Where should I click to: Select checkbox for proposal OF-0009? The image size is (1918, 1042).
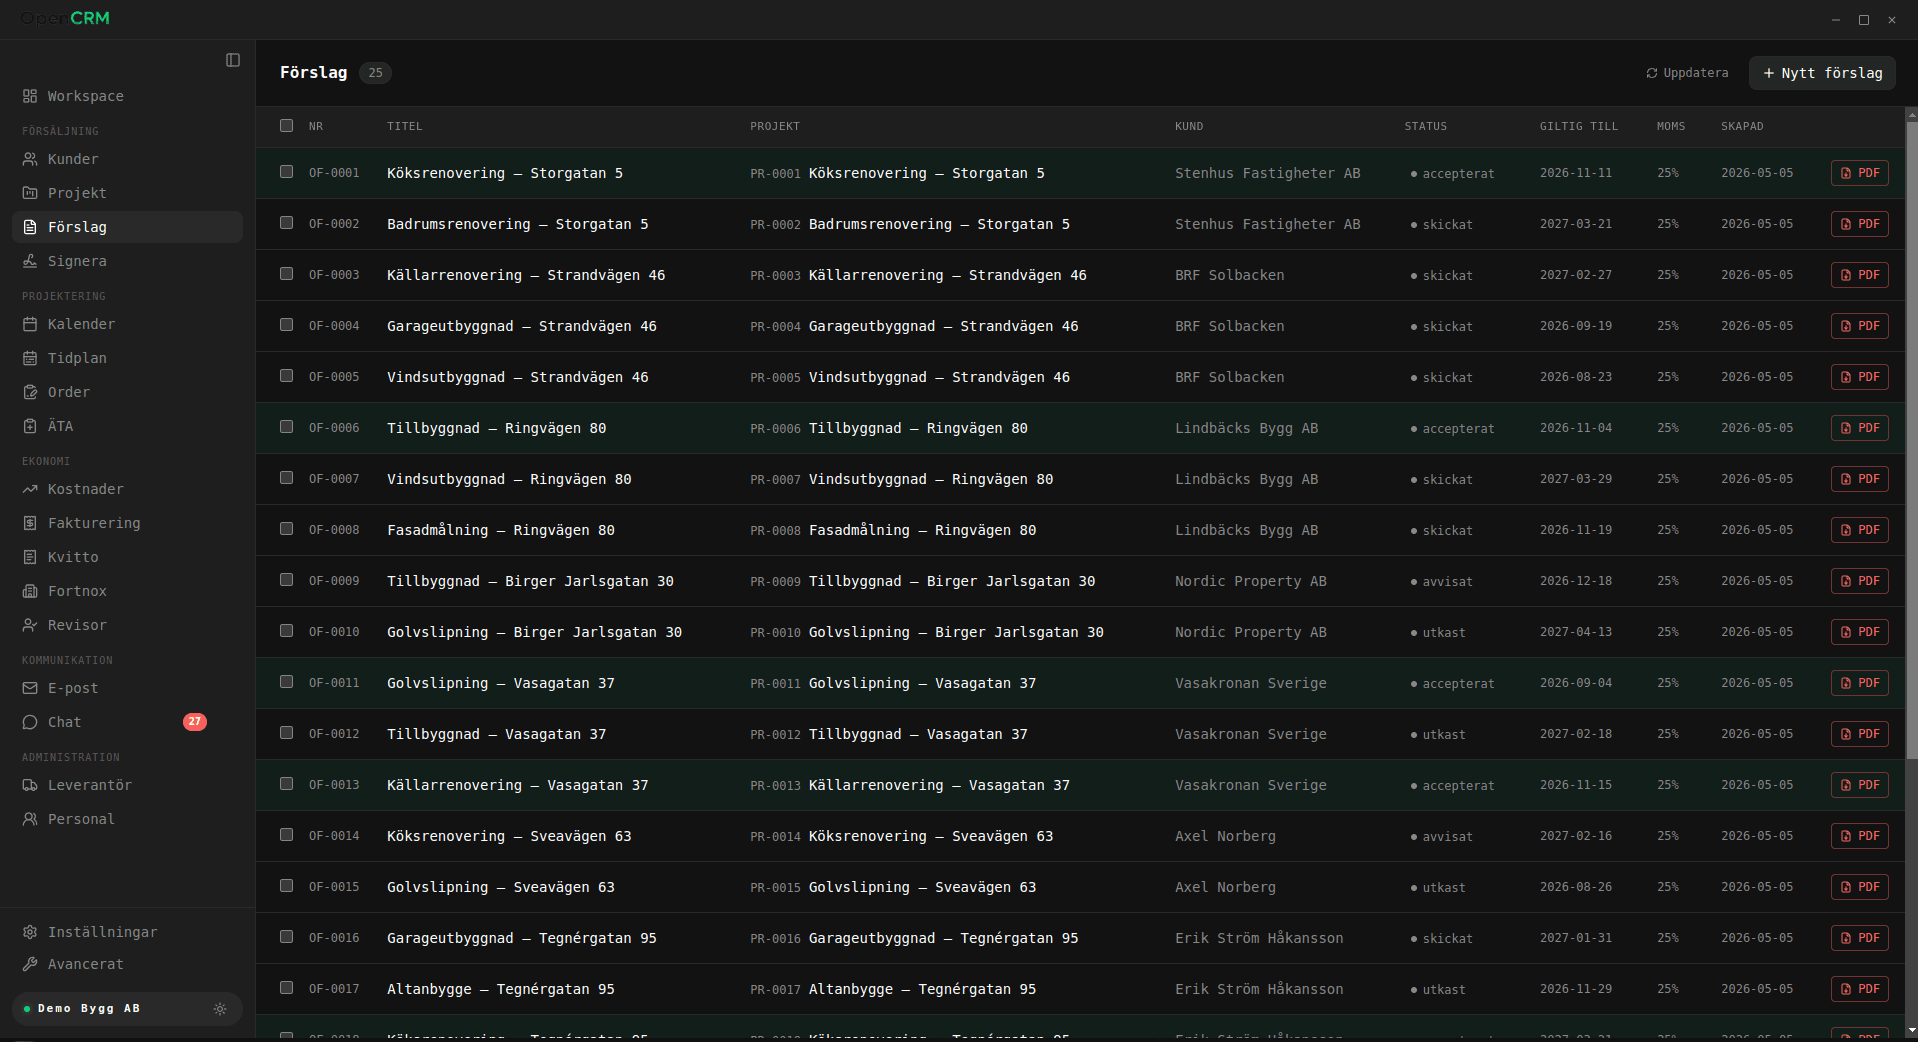(287, 580)
